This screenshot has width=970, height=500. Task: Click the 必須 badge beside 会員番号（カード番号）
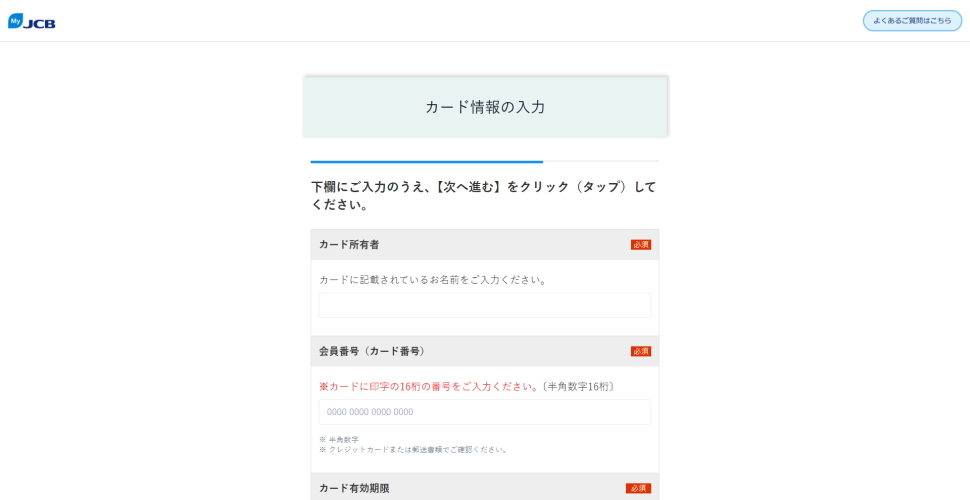pyautogui.click(x=640, y=352)
